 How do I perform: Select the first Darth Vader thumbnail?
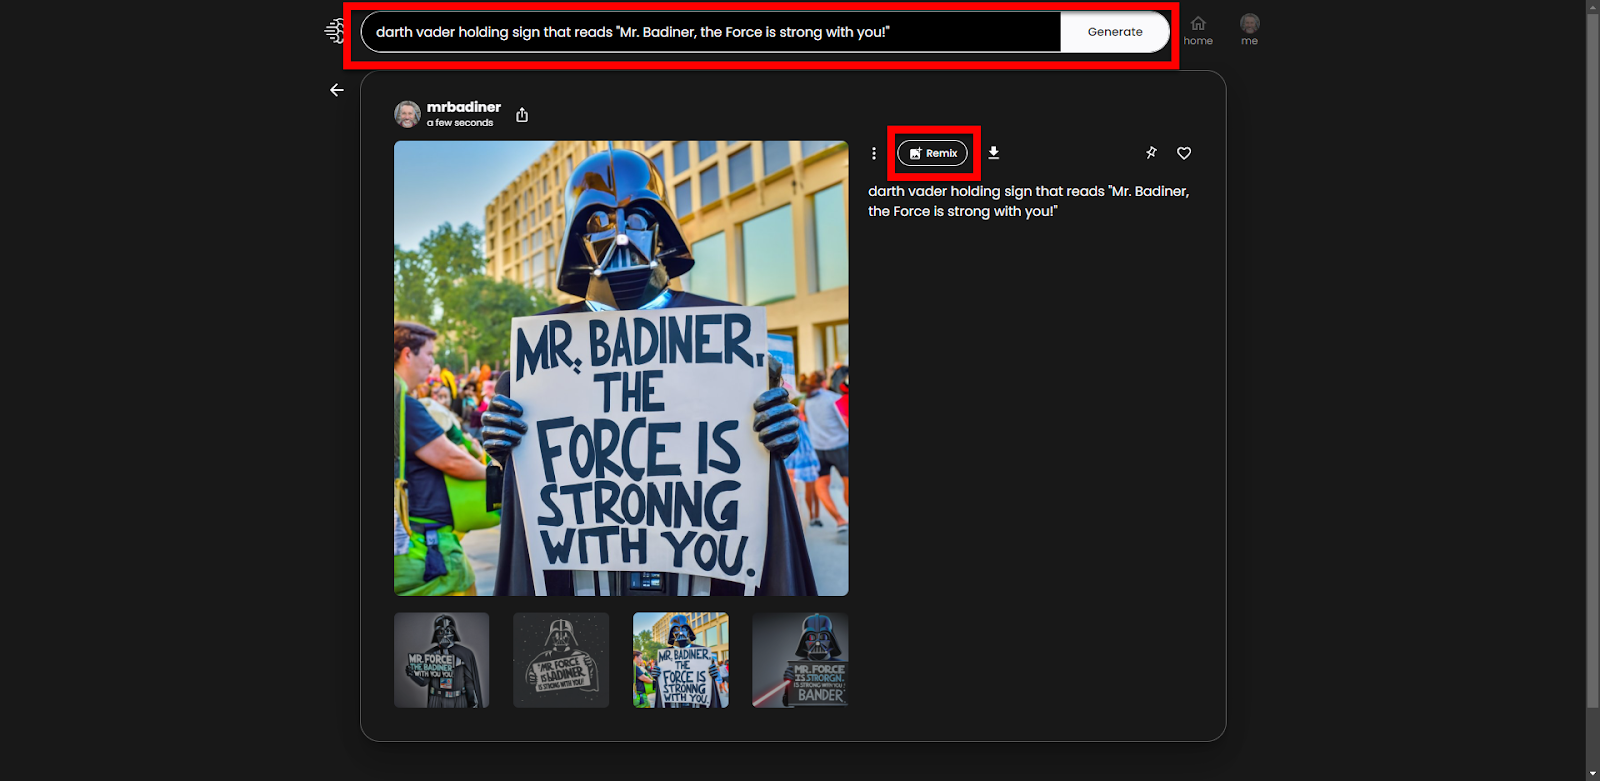pos(442,660)
